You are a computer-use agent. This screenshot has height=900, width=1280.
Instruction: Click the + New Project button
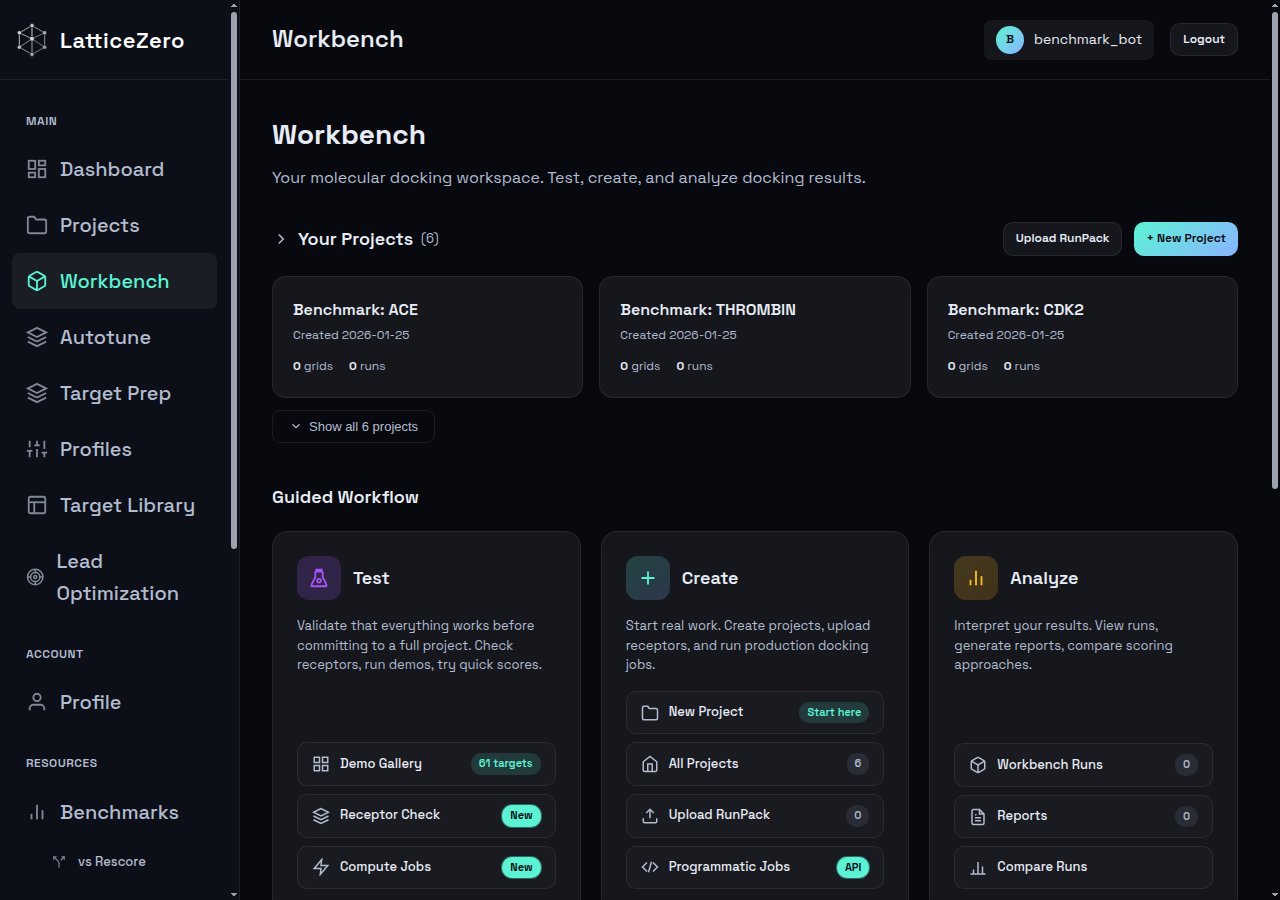click(x=1186, y=239)
